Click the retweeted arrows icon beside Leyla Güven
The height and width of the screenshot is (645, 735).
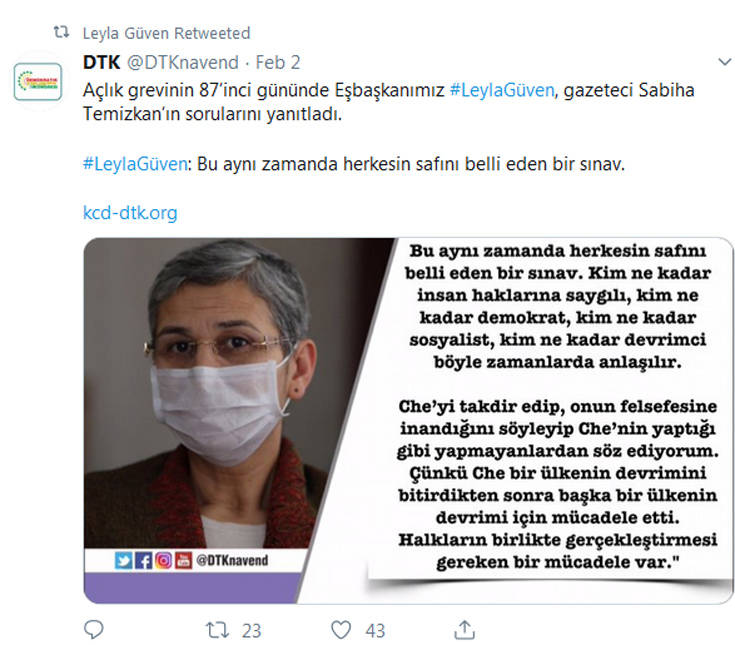click(61, 32)
